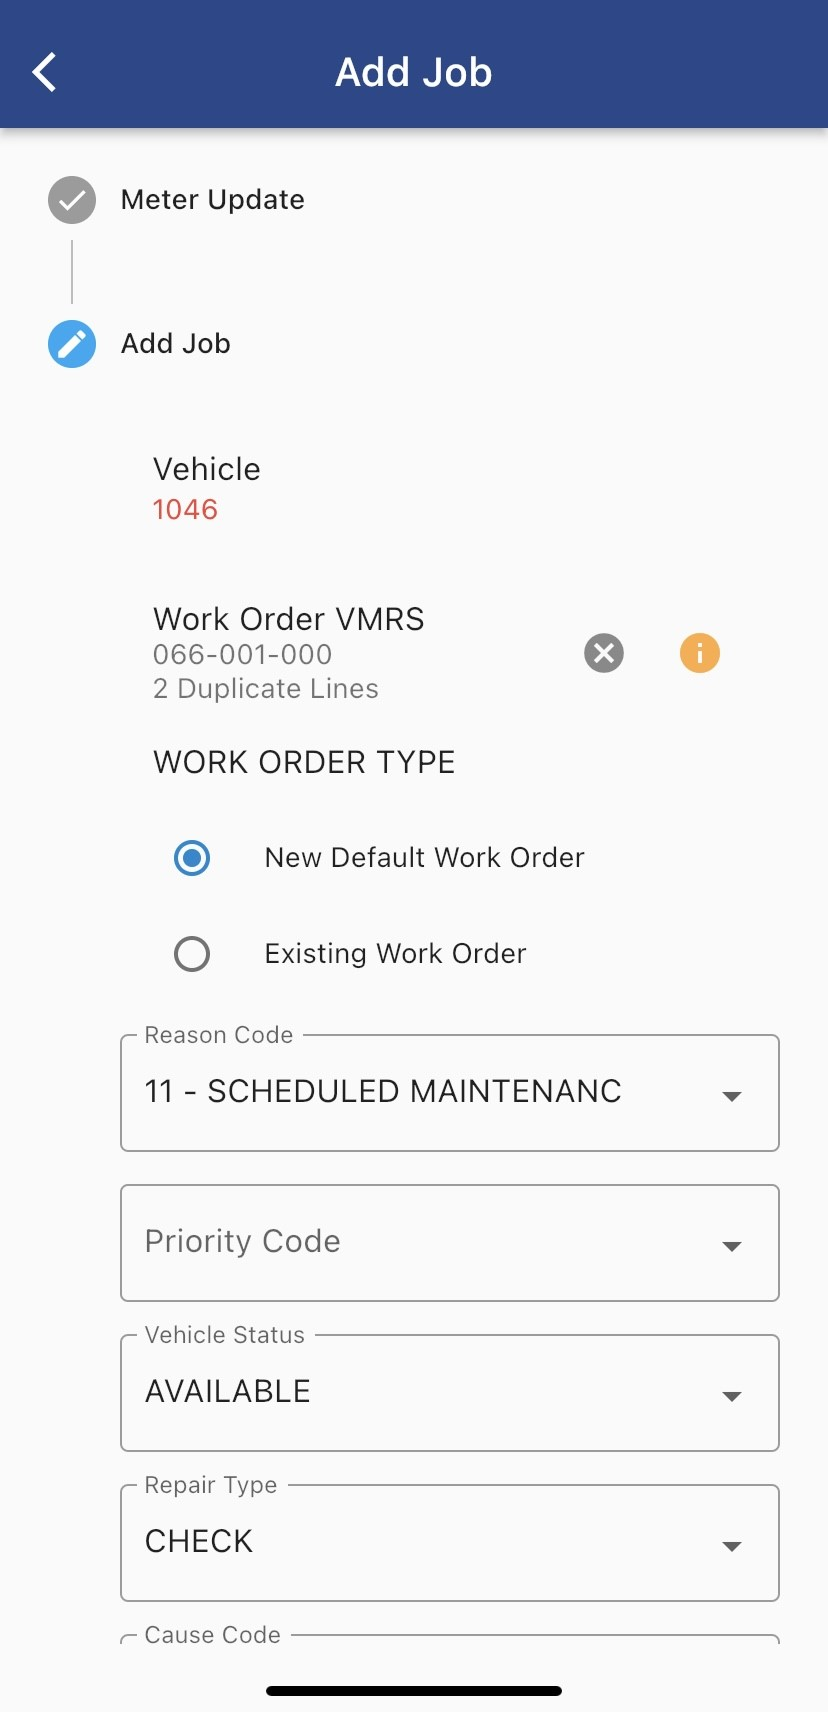828x1712 pixels.
Task: Tap the Reason Code dropdown arrow
Action: tap(732, 1096)
